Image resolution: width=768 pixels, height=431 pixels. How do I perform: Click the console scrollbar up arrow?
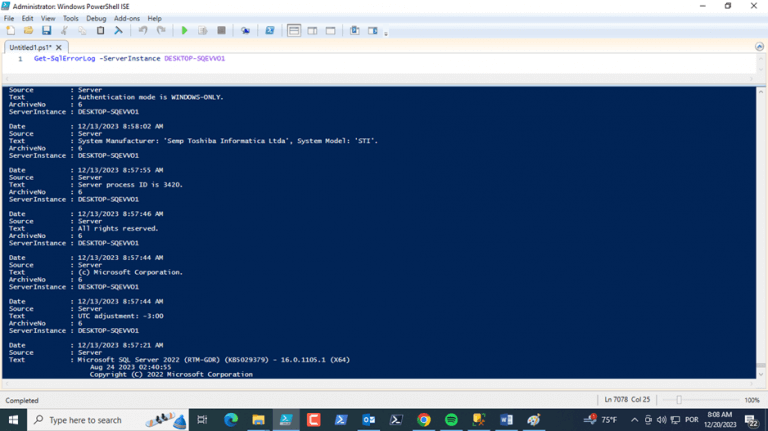coord(761,92)
